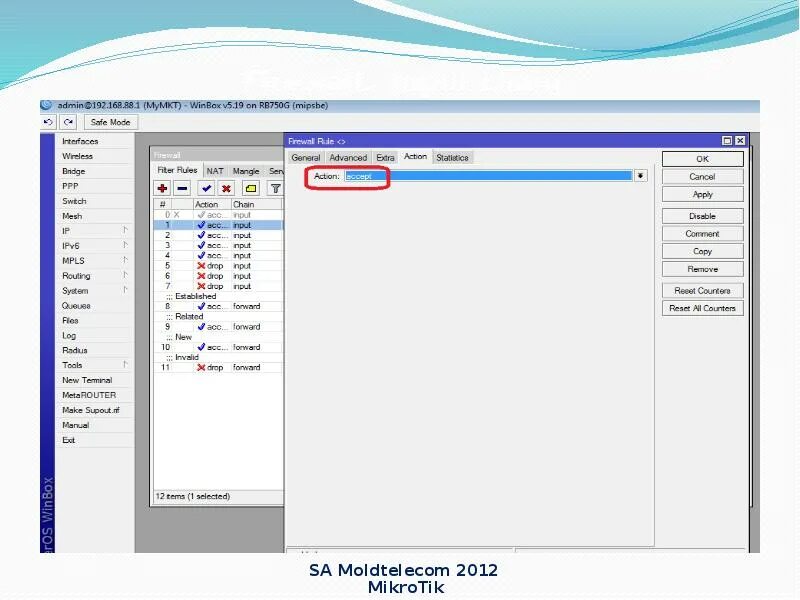Switch to the Mangle tab
The height and width of the screenshot is (600, 800).
[x=246, y=171]
